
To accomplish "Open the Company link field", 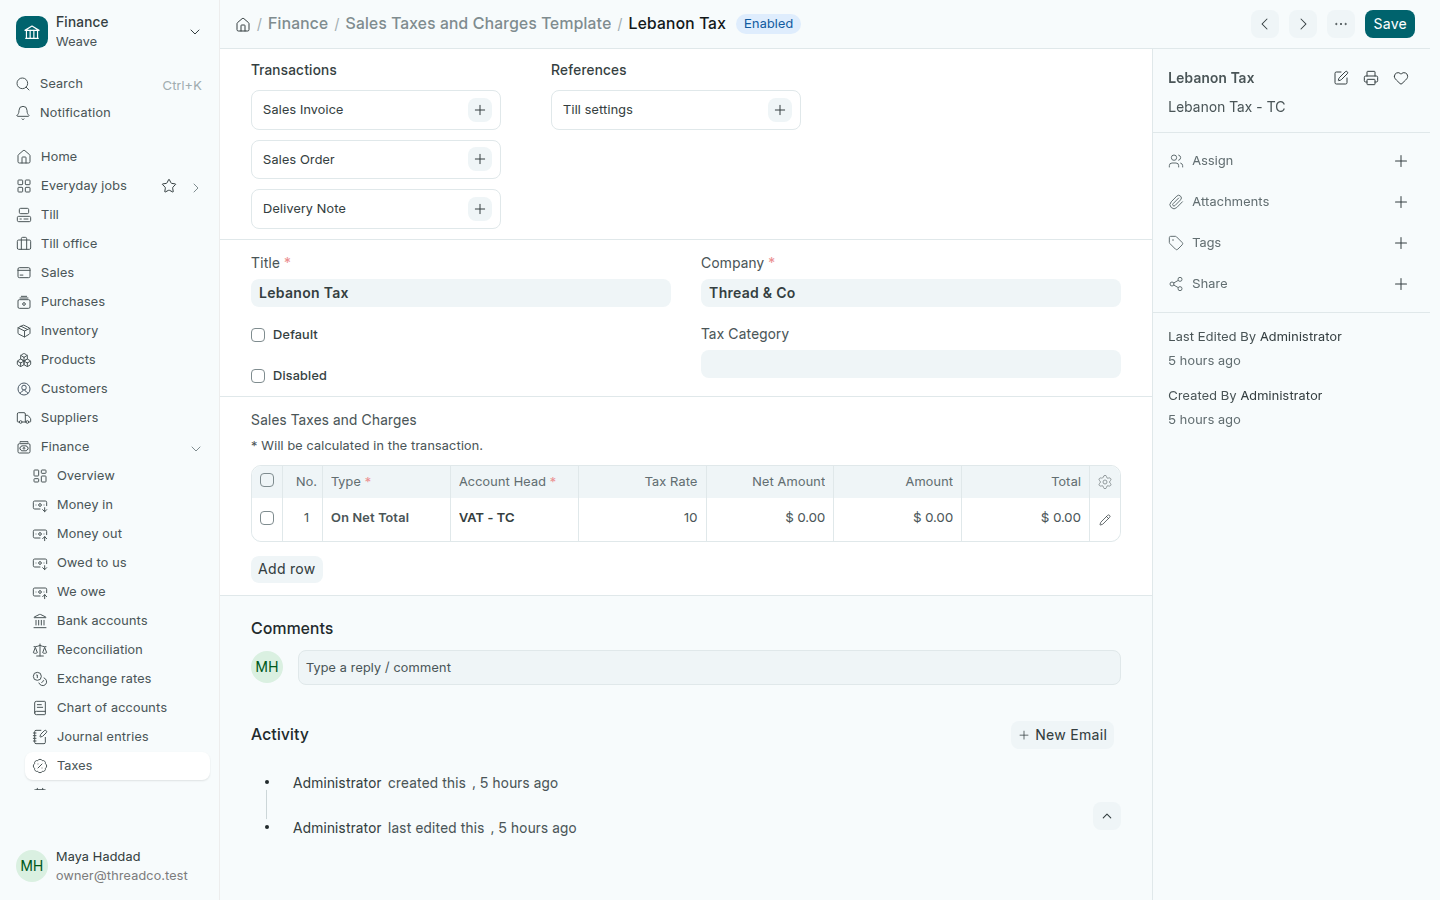I will [911, 293].
